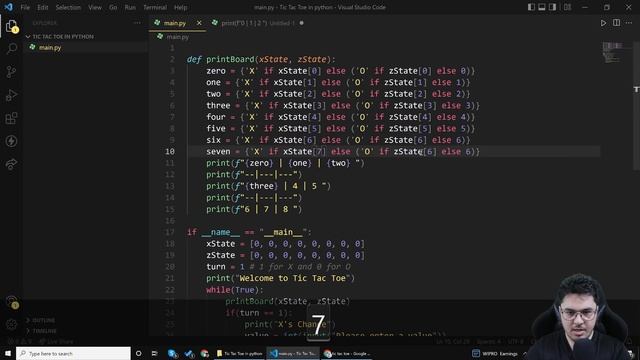Open the View menu
Screen dimensions: 640x360
95,7
